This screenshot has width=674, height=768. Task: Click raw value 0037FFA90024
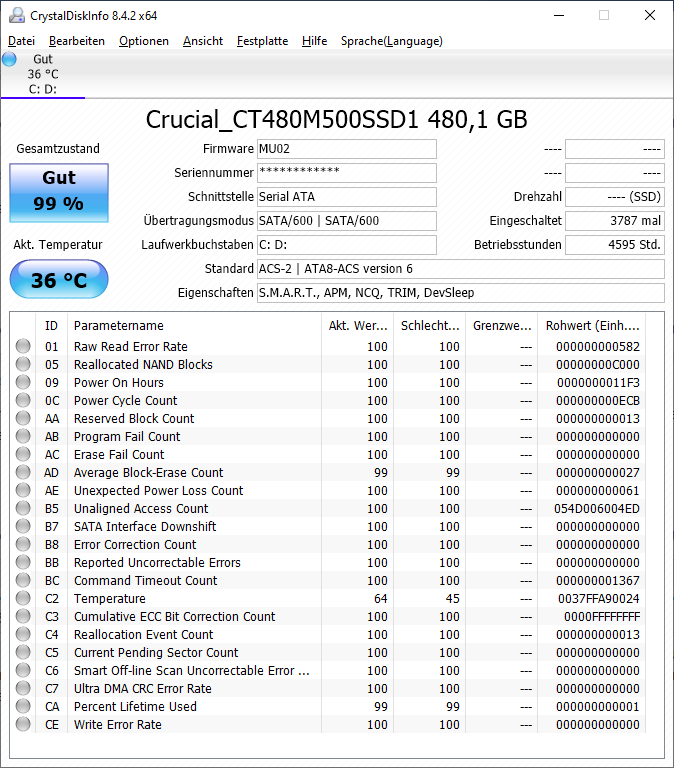pos(599,599)
